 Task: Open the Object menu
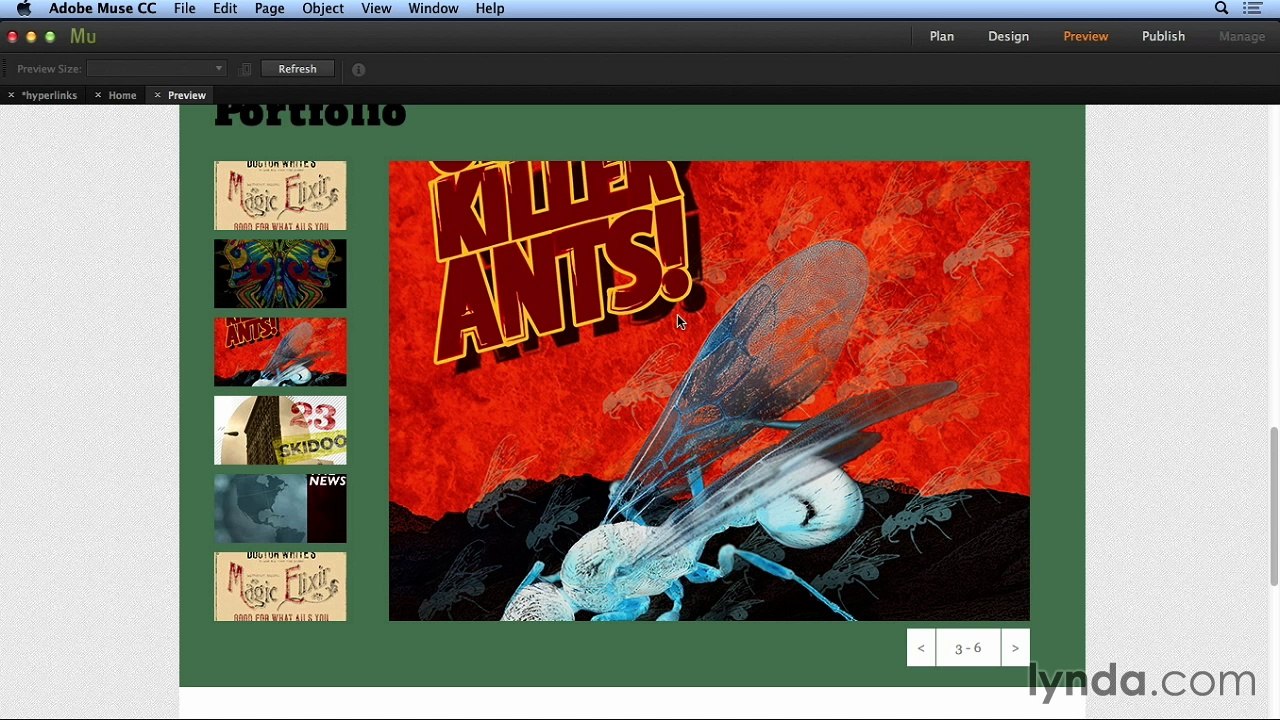pos(323,9)
